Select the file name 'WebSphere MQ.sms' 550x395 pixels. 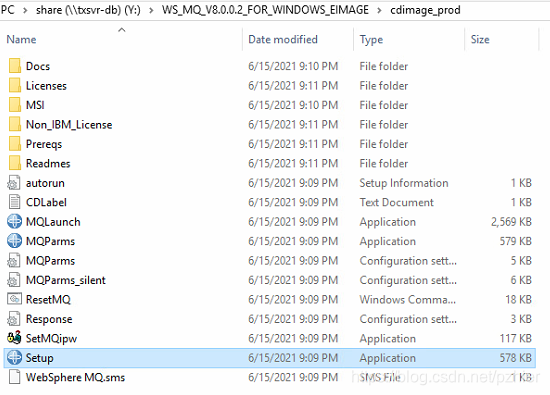(x=75, y=377)
